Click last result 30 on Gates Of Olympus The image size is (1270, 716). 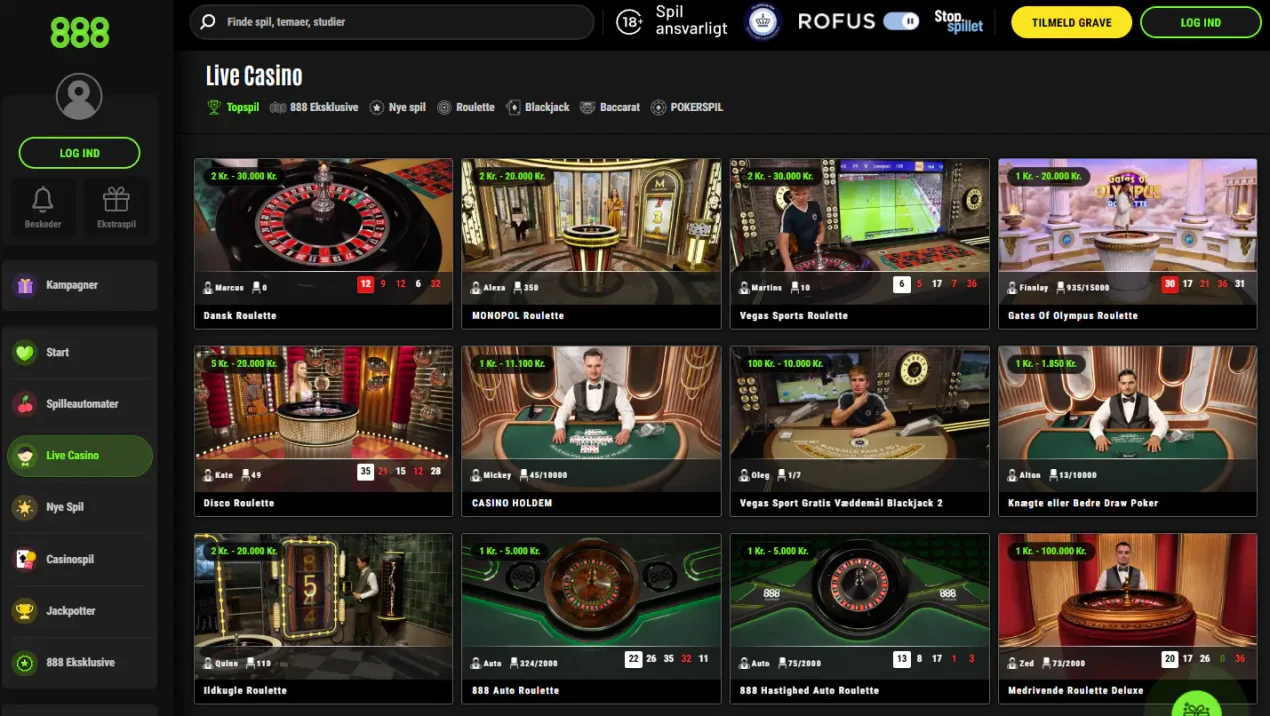1169,284
